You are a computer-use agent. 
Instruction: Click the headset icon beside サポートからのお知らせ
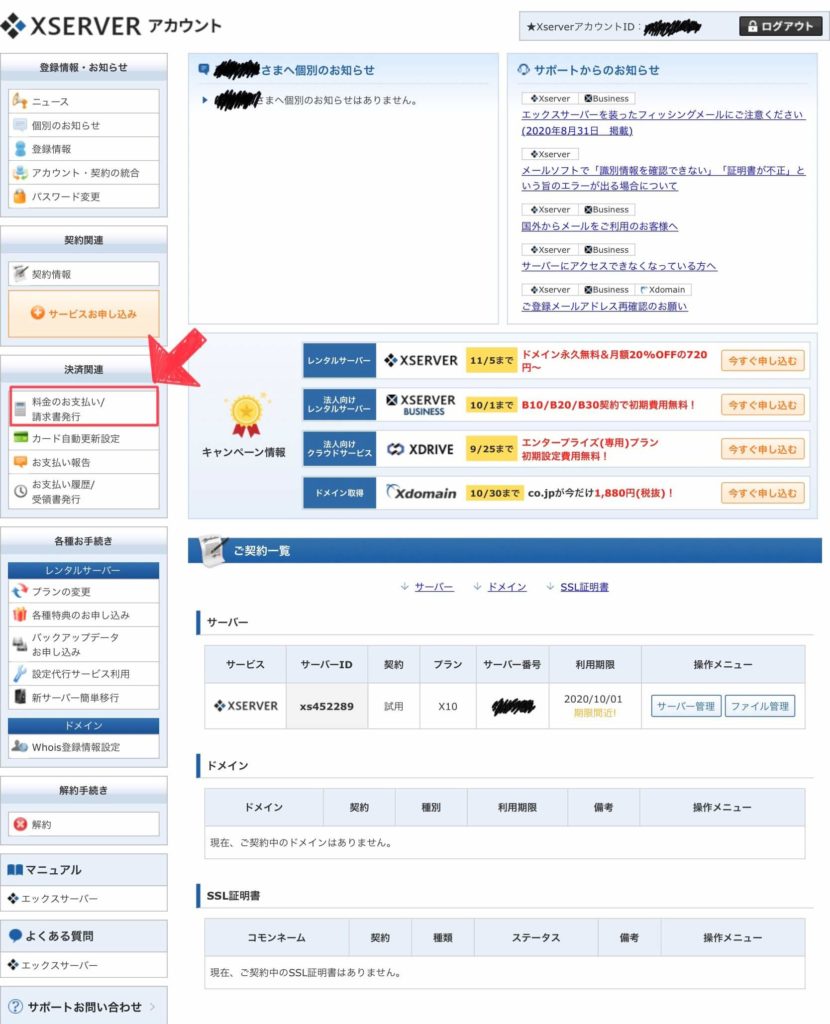[x=523, y=69]
